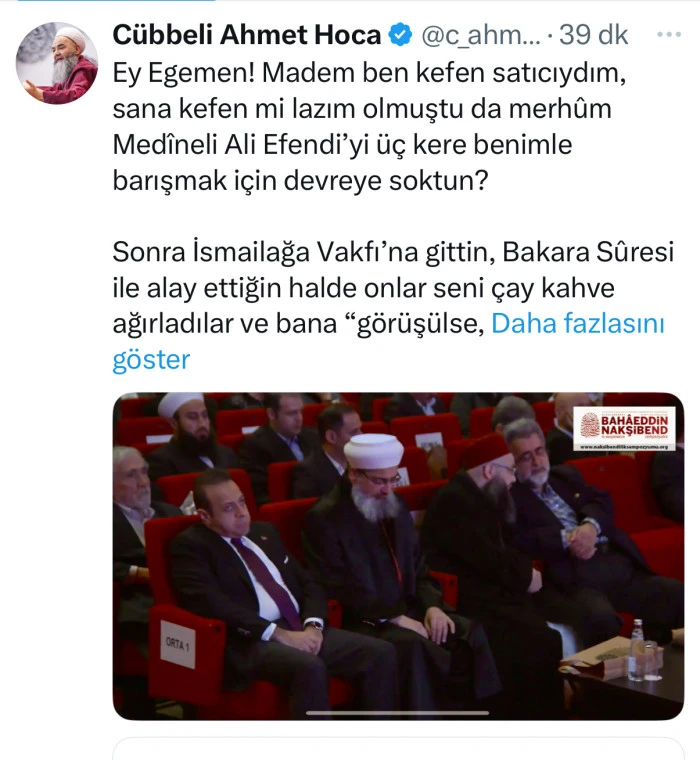
Task: Open the card below the video
Action: 398,749
